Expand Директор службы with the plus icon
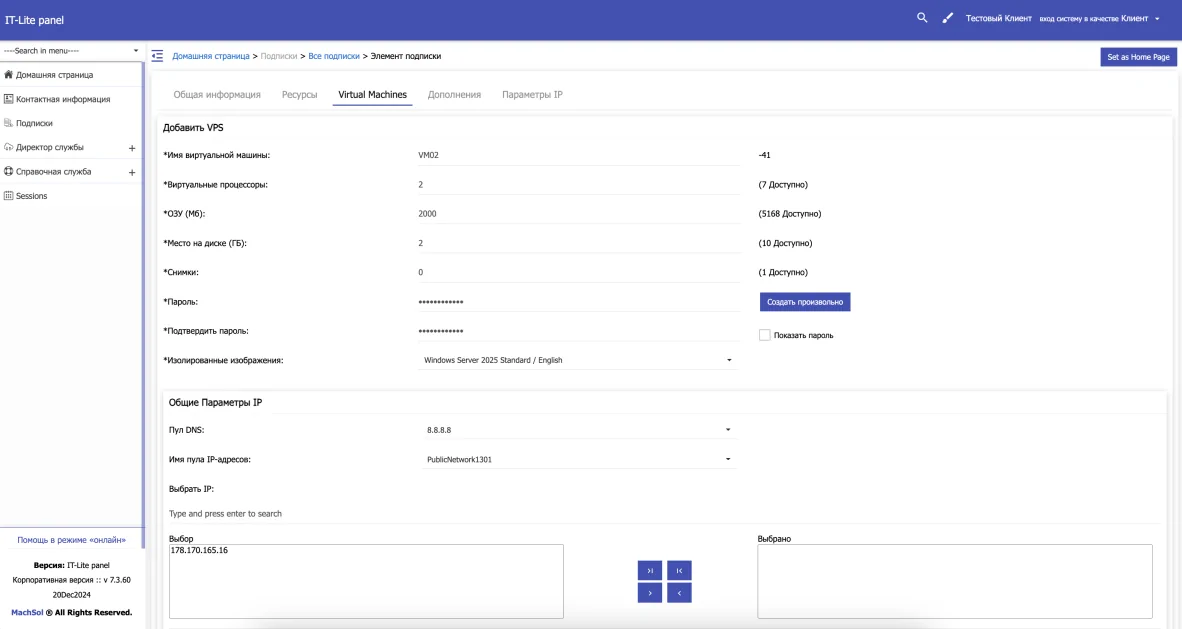 (x=132, y=148)
